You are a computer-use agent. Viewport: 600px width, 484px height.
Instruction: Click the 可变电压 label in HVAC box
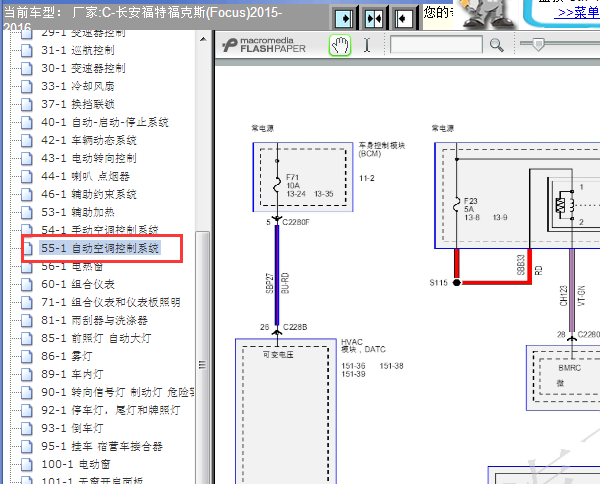pyautogui.click(x=278, y=355)
